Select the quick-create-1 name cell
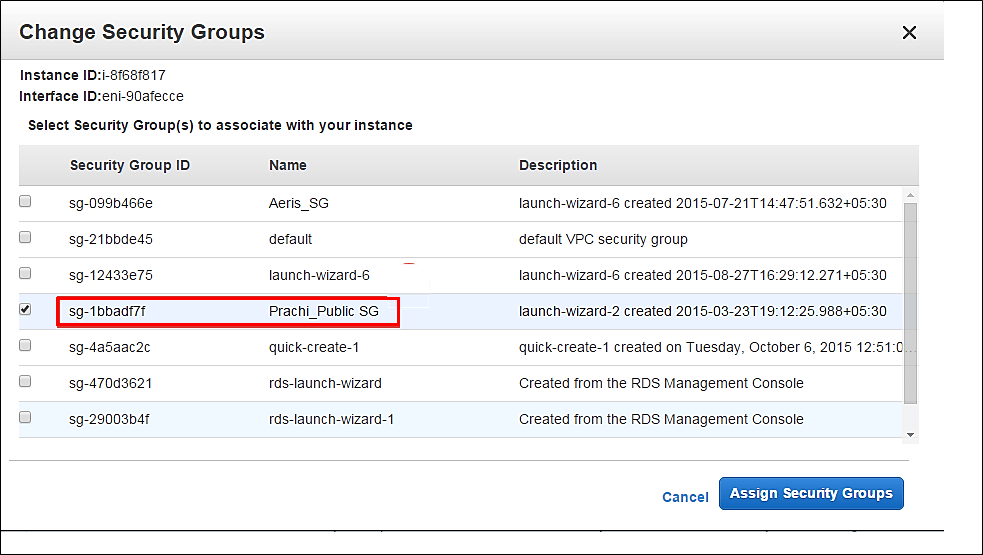 [x=312, y=347]
